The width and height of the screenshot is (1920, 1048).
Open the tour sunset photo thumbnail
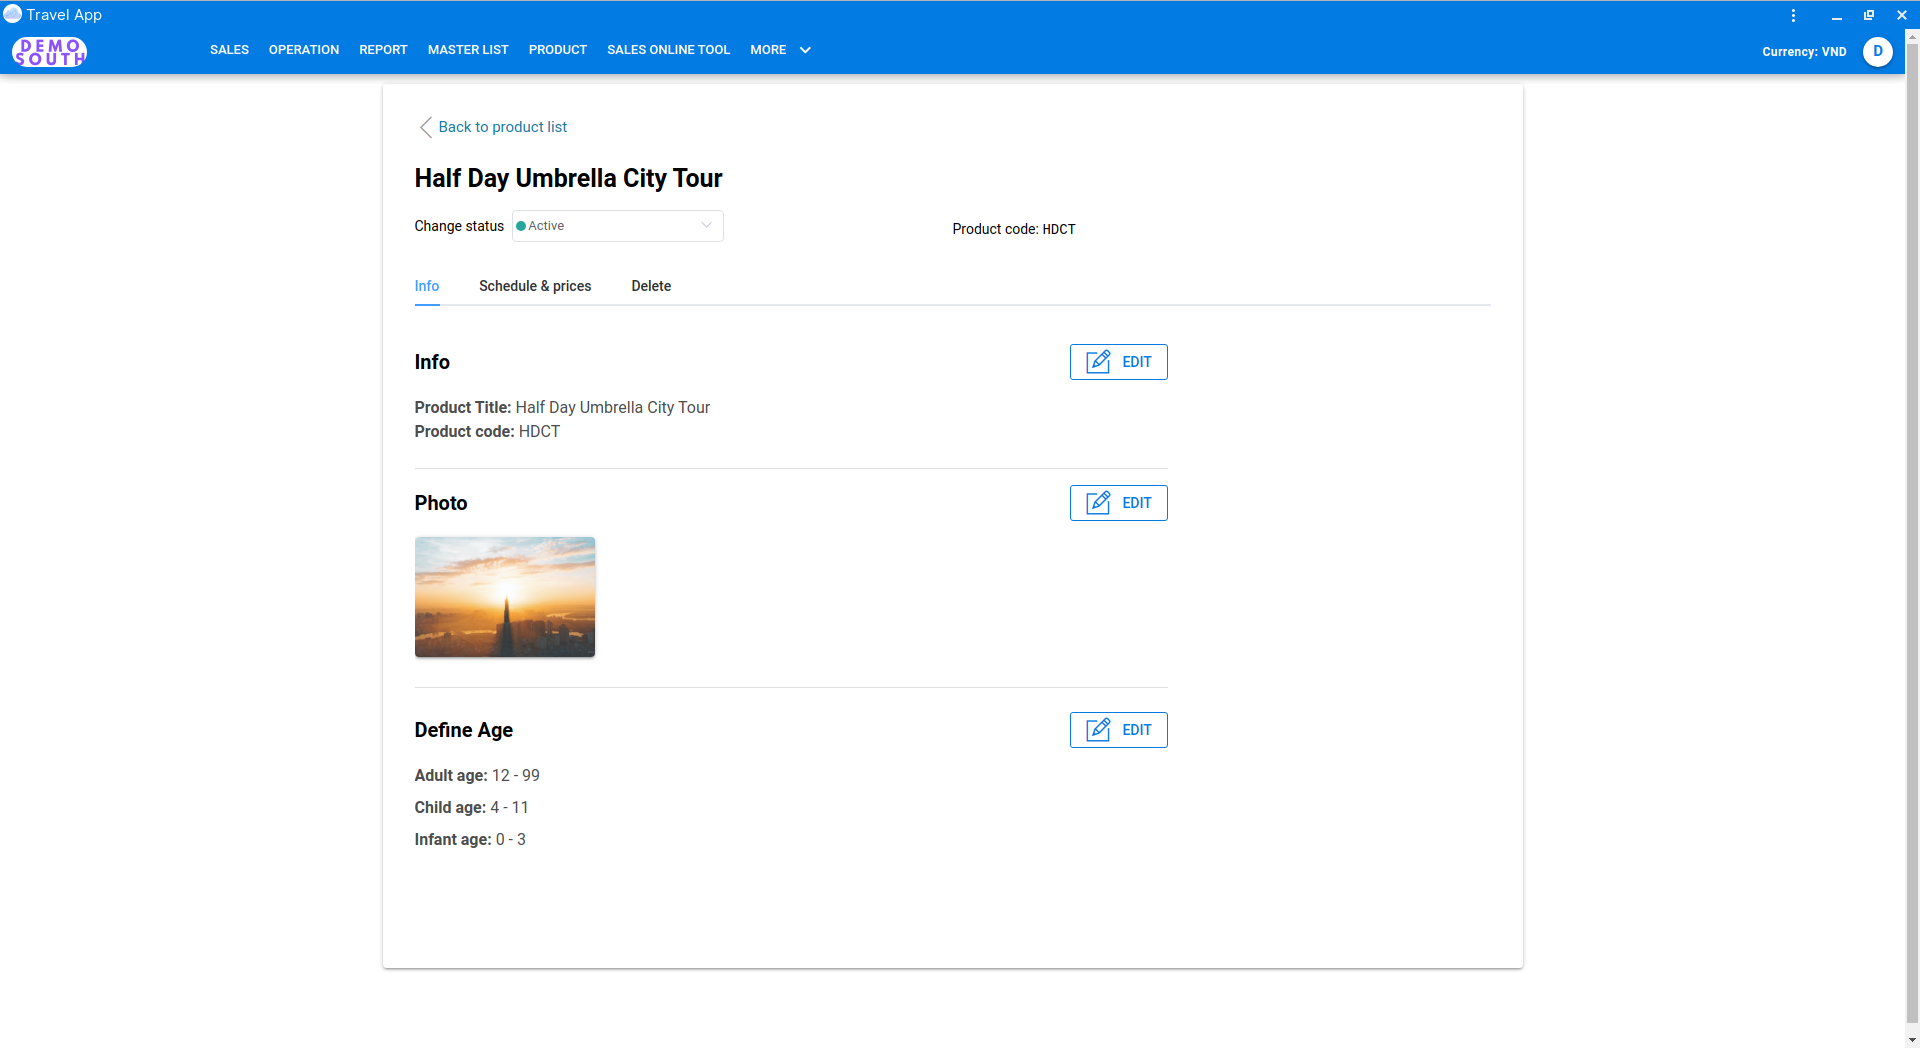[504, 597]
